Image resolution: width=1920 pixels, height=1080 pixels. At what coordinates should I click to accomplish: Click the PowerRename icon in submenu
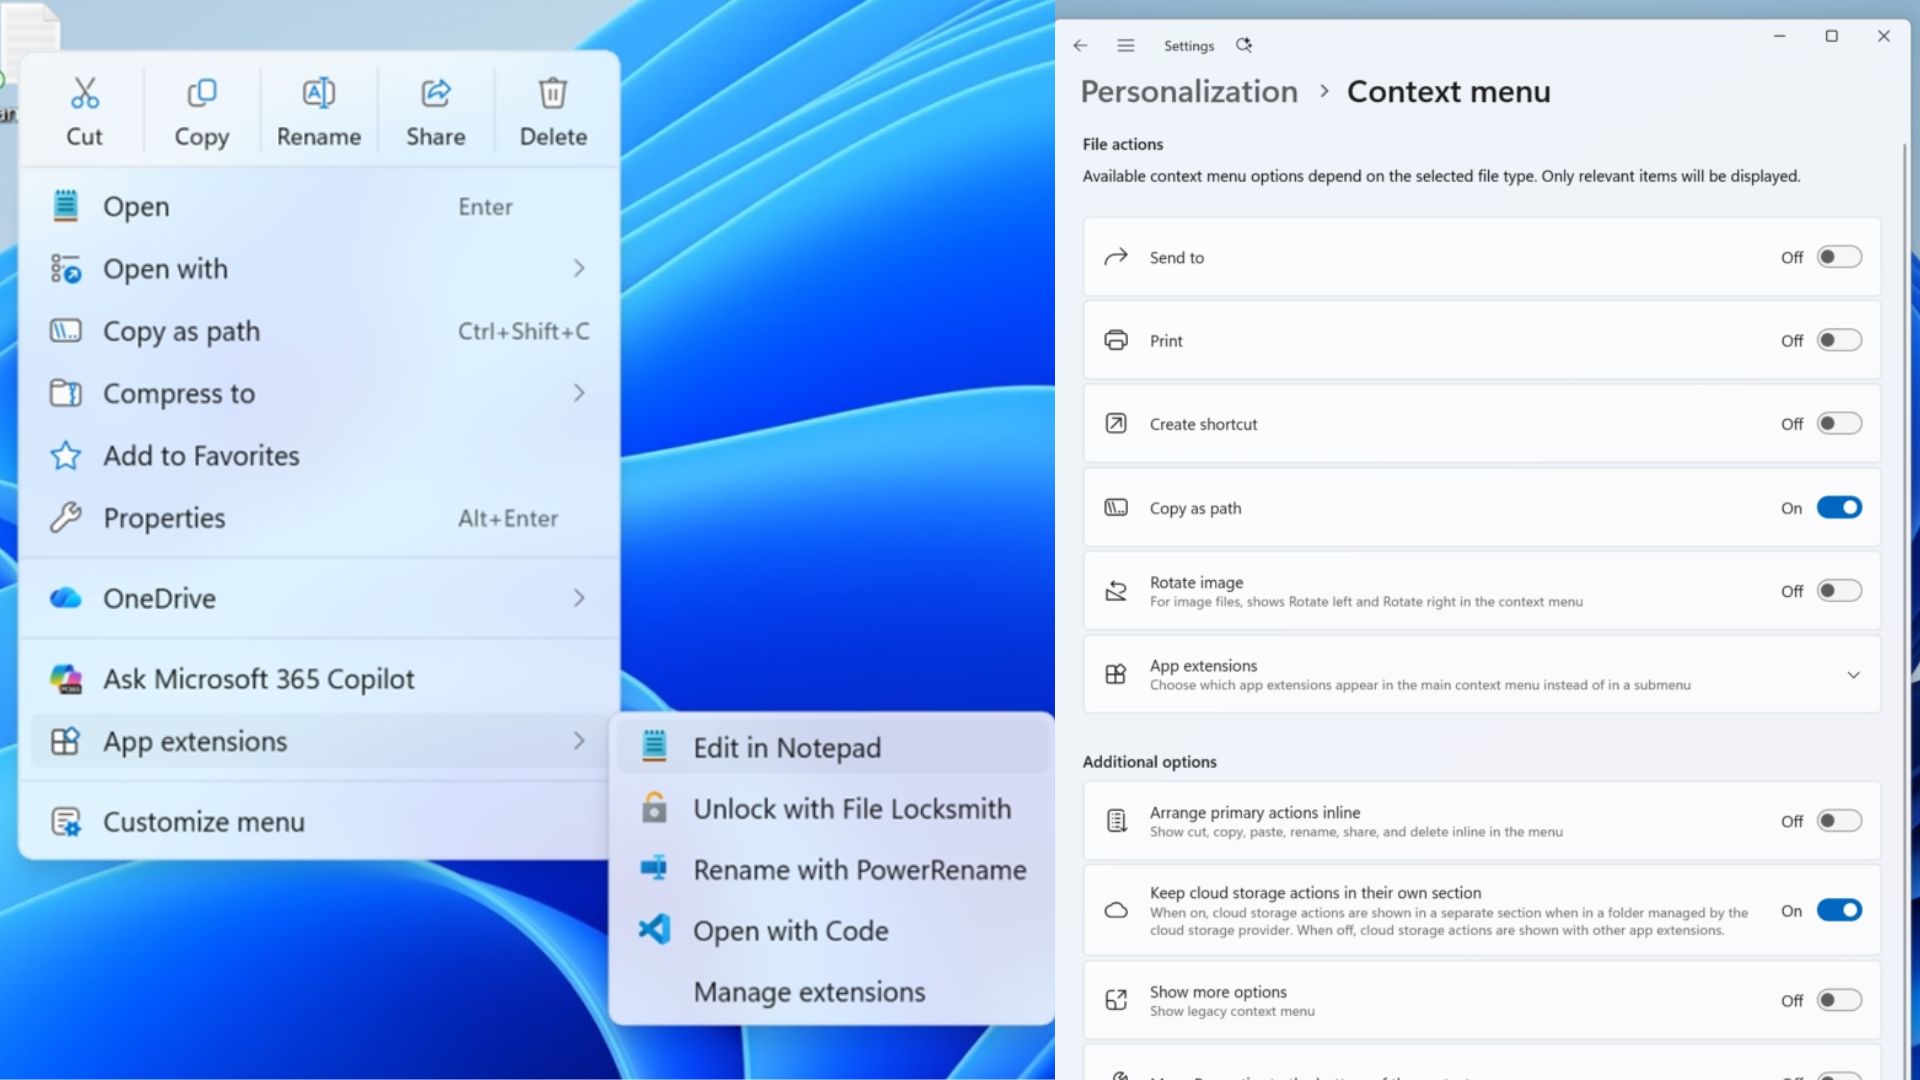654,868
